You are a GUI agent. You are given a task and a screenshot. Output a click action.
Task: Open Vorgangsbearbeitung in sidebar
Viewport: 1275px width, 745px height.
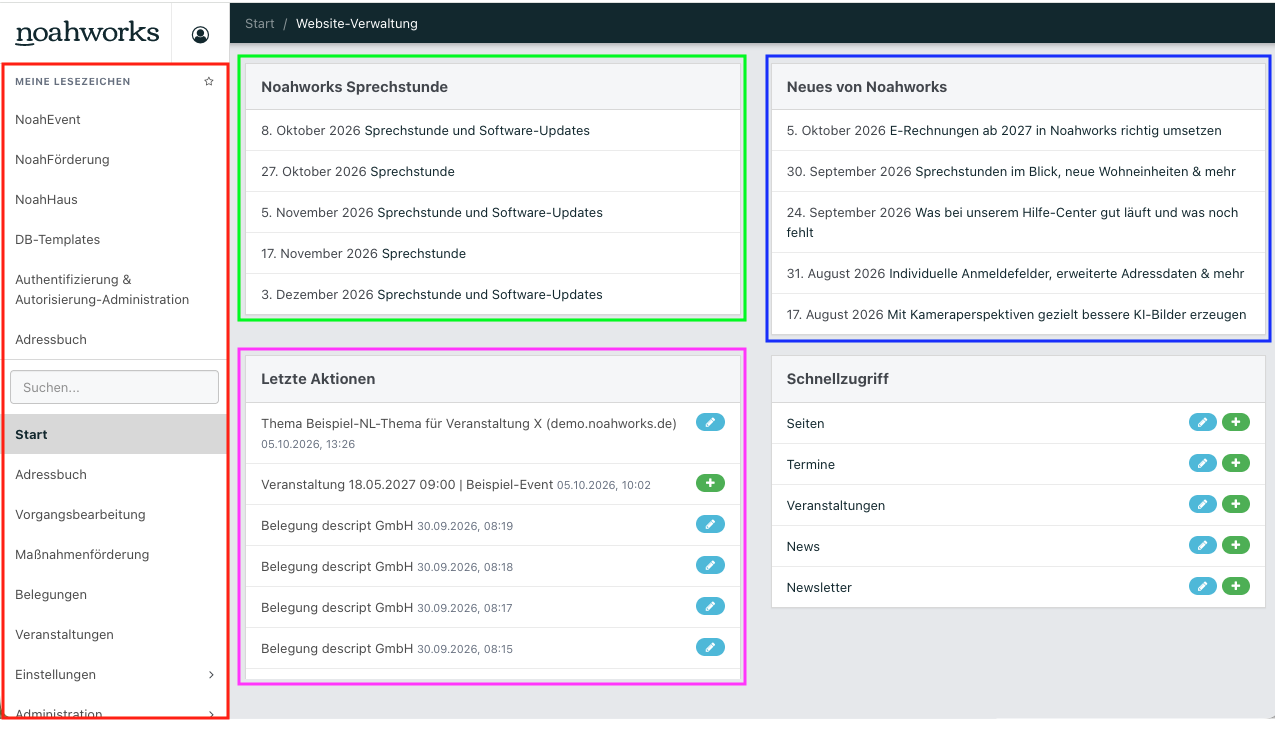(x=80, y=515)
